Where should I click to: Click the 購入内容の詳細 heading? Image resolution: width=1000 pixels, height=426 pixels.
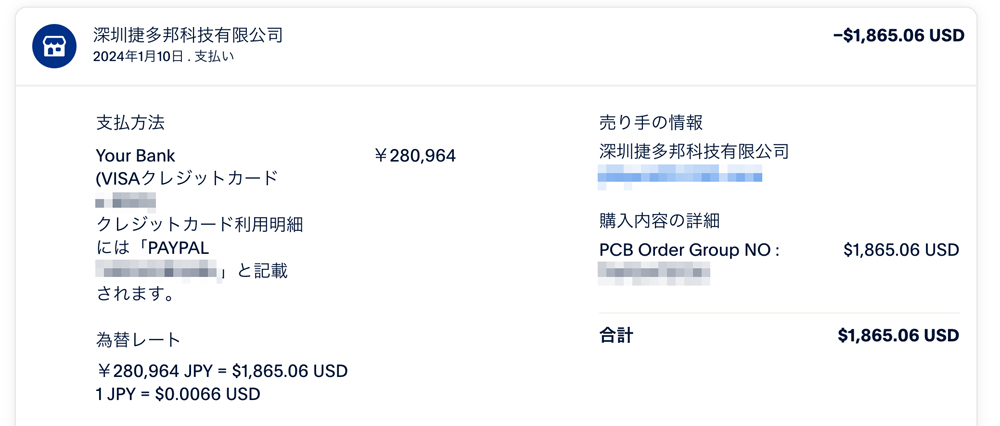(659, 221)
